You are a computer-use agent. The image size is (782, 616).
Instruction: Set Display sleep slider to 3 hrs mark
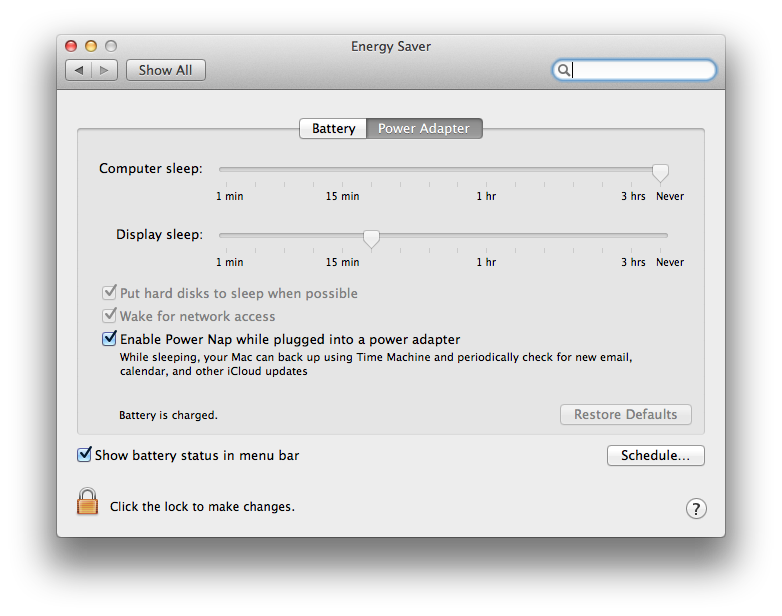pos(631,235)
